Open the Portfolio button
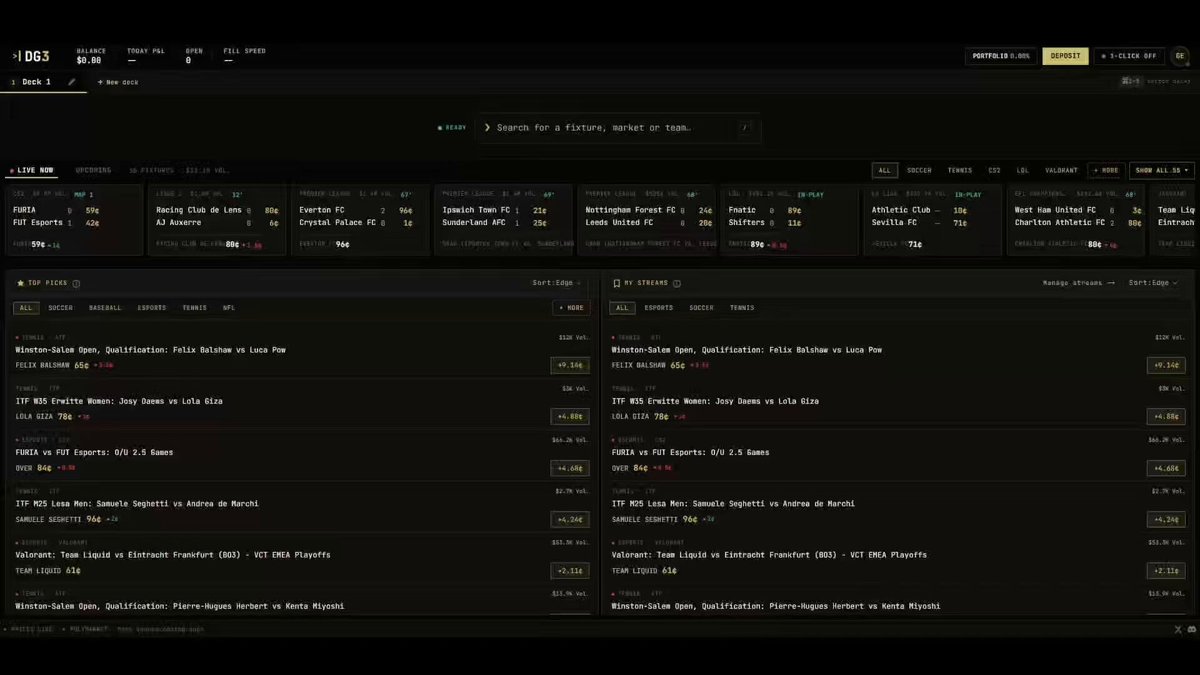This screenshot has height=675, width=1200. 1001,56
